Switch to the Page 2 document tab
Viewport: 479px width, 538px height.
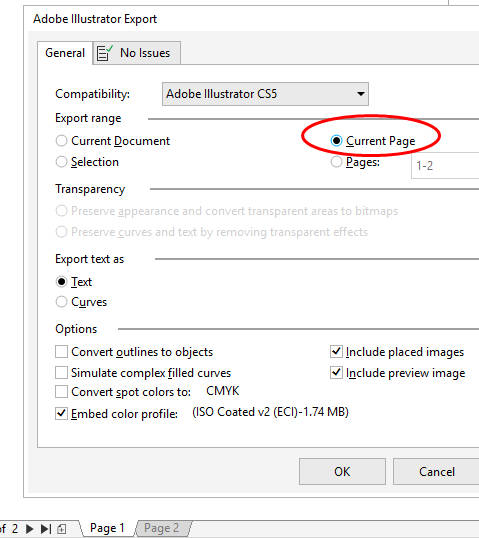pos(162,528)
